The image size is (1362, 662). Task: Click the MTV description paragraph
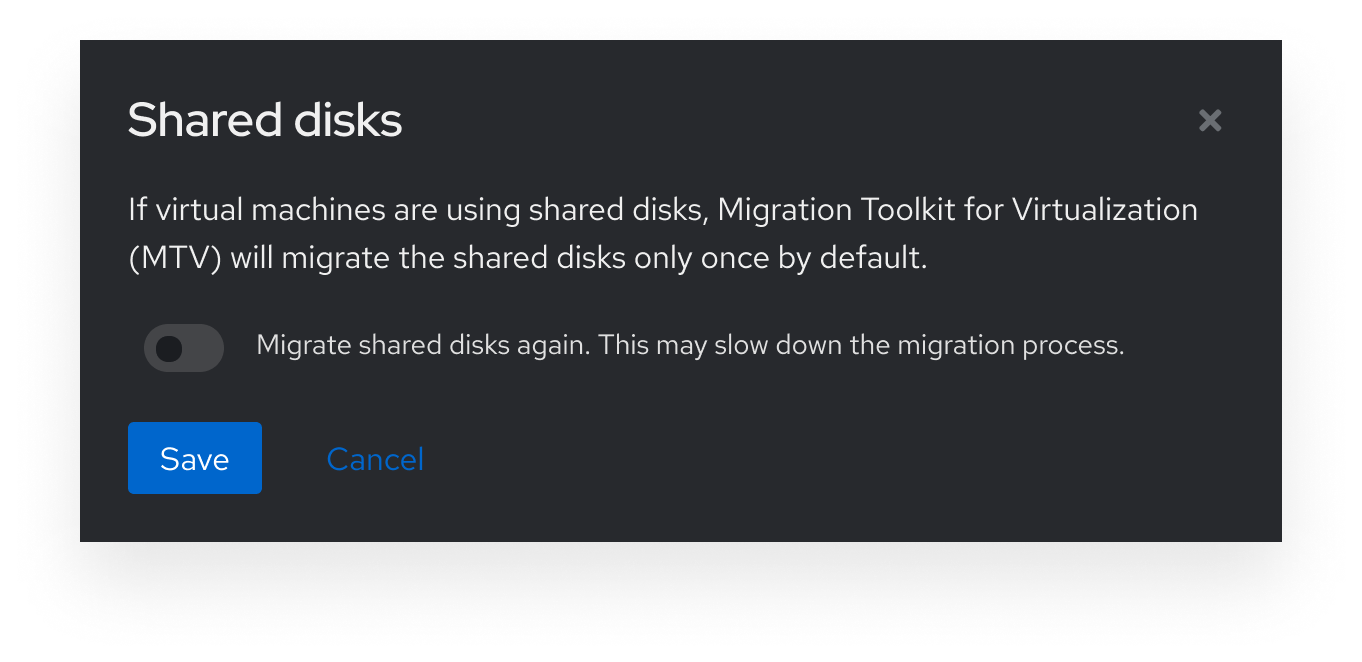click(662, 234)
